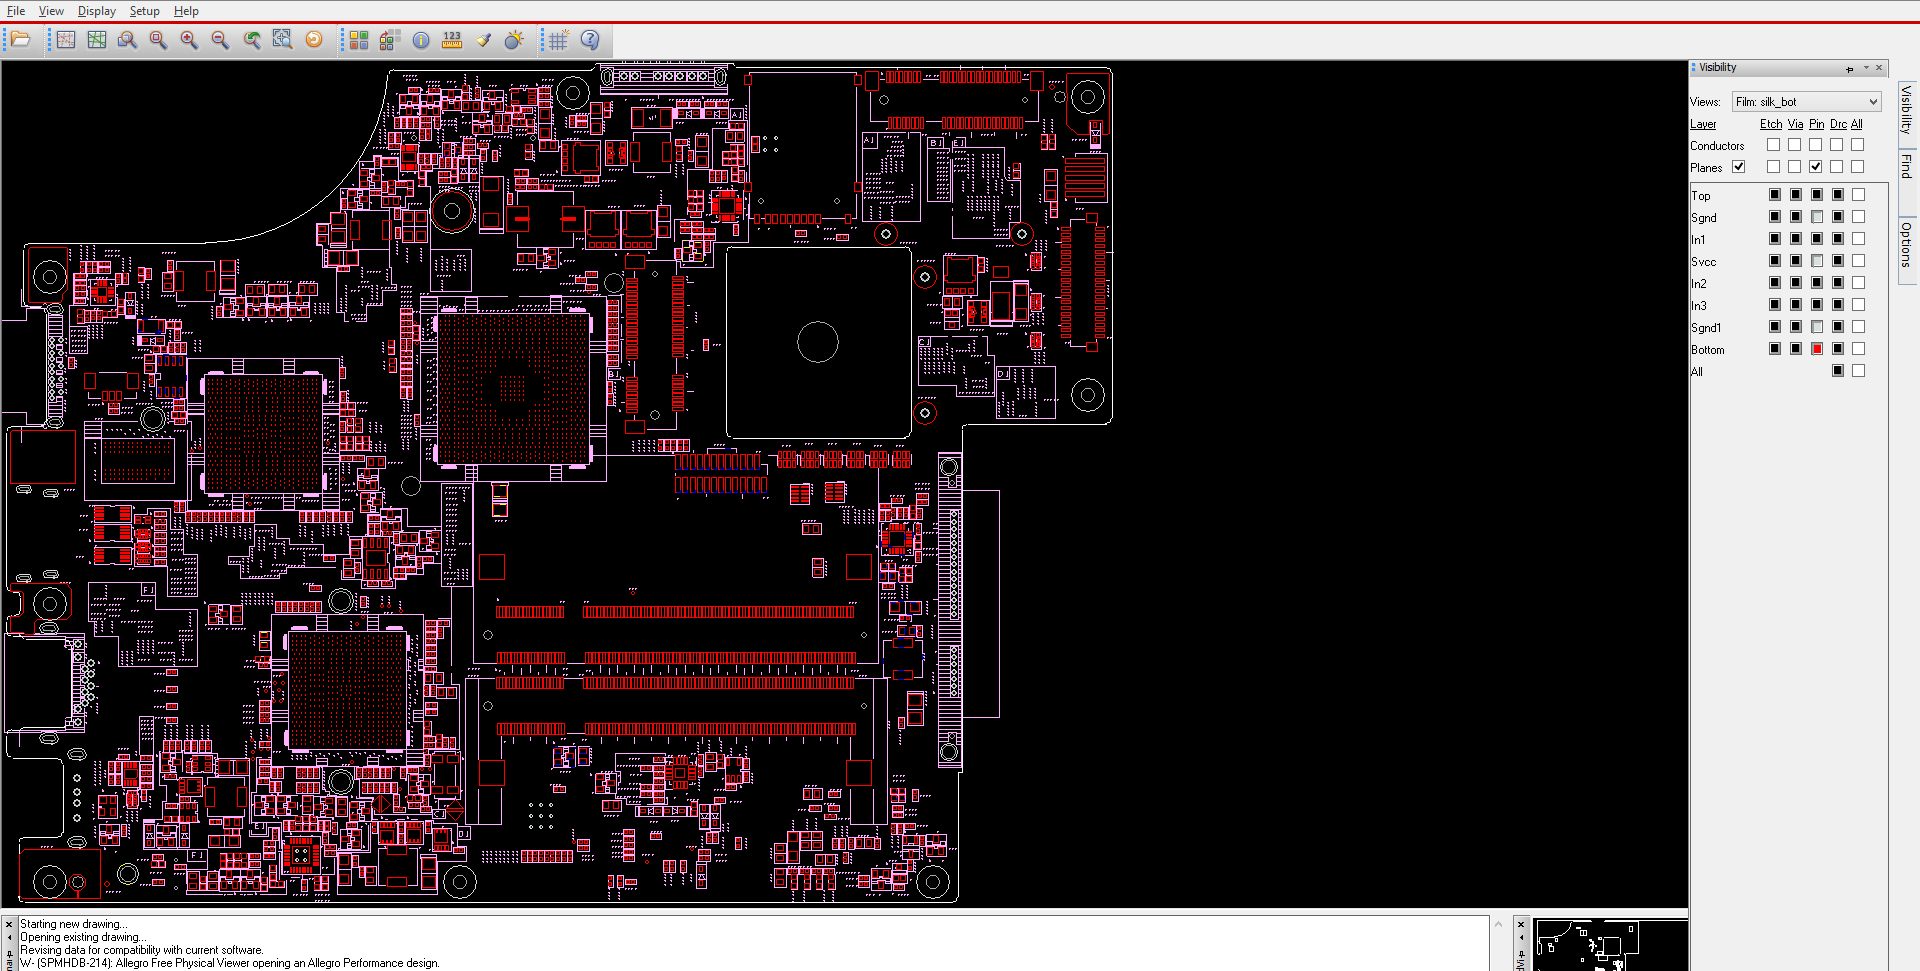The width and height of the screenshot is (1920, 971).
Task: Switch to the Find side tab
Action: tap(1906, 166)
